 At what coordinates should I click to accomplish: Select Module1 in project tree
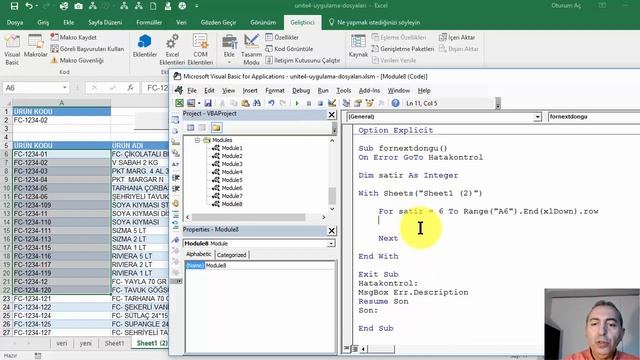tap(232, 148)
